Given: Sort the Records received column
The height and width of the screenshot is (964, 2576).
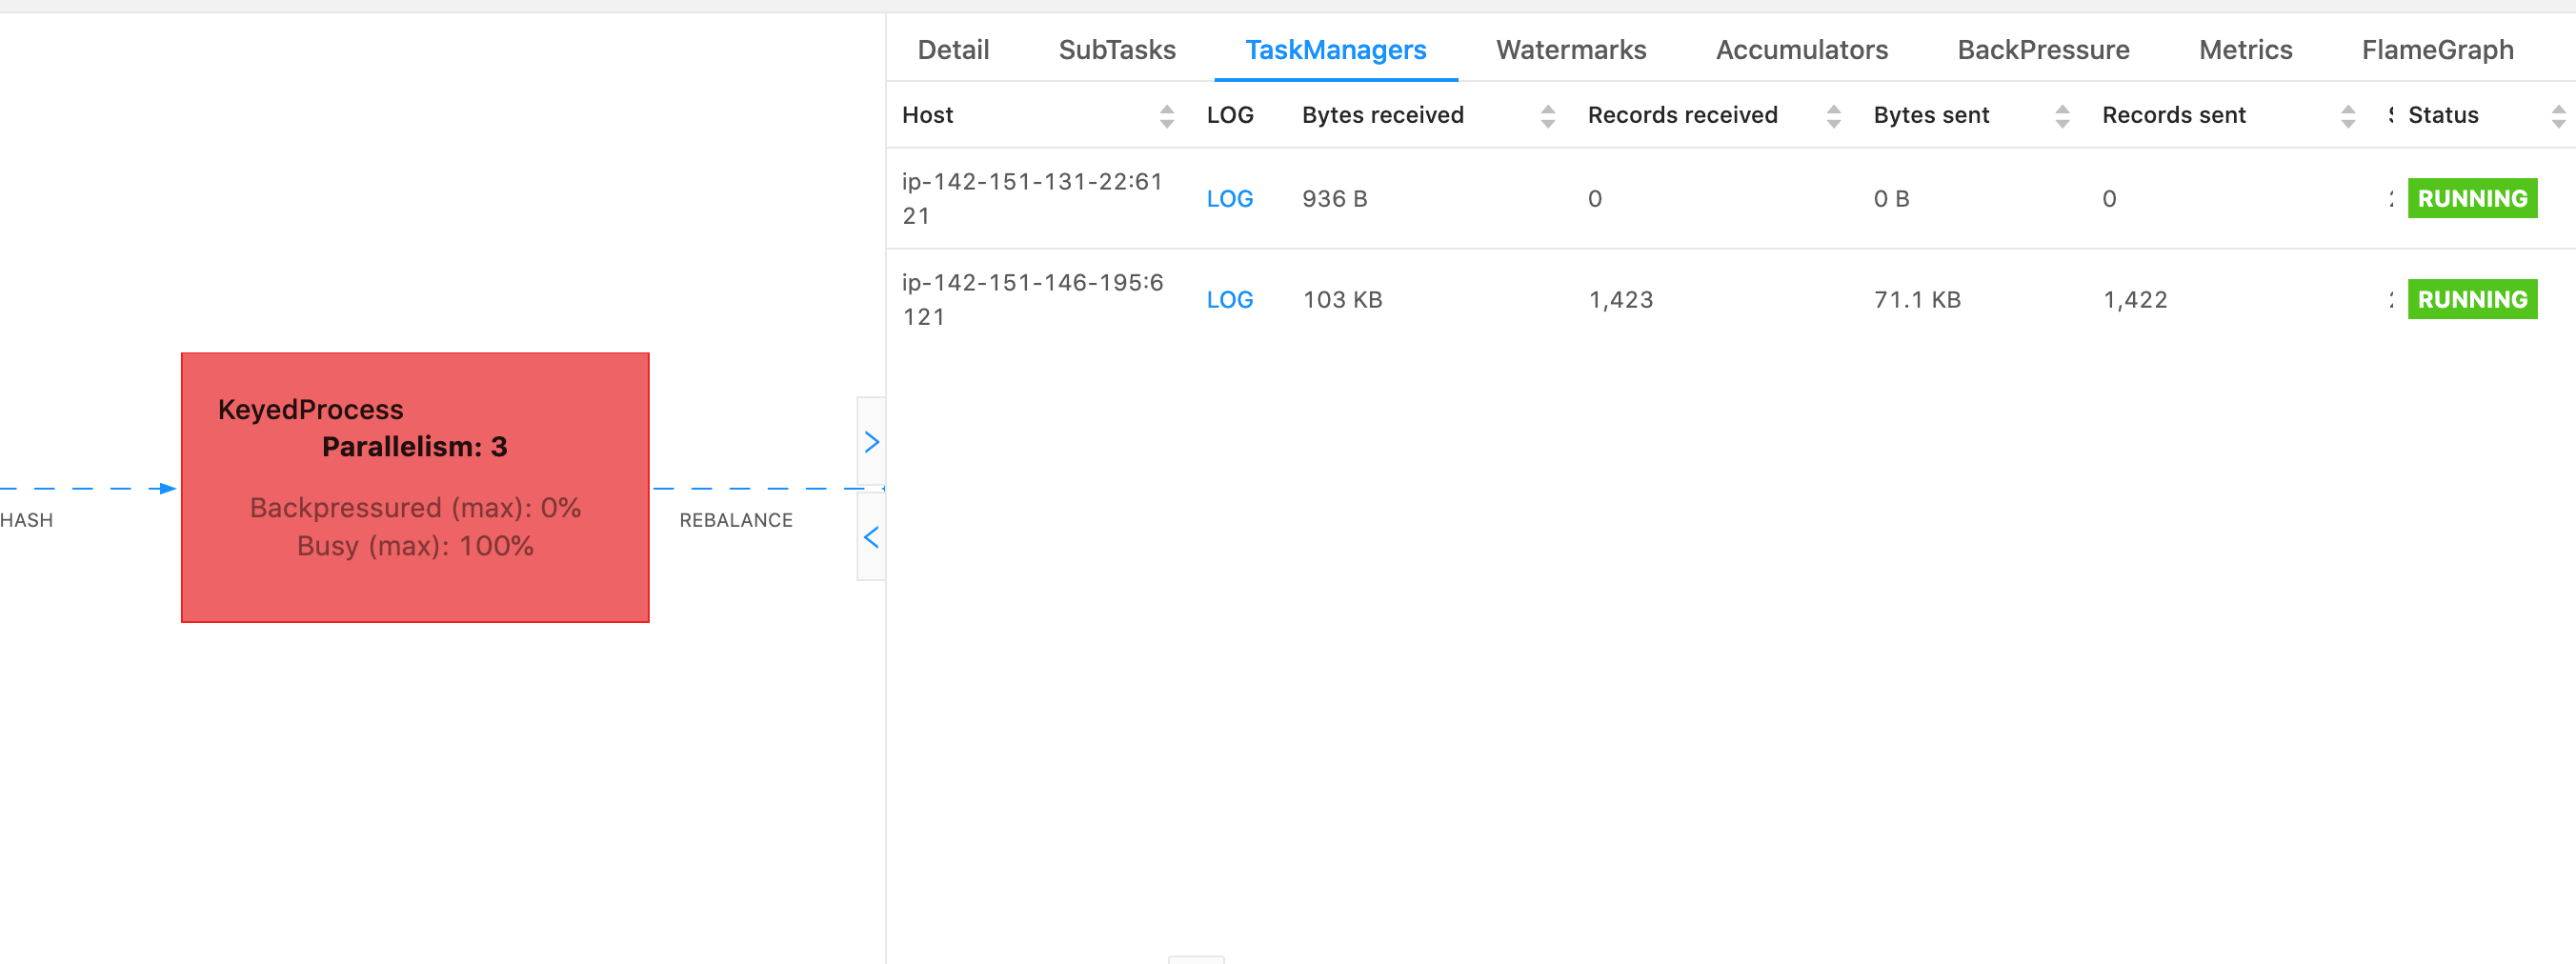Looking at the screenshot, I should (x=1833, y=115).
